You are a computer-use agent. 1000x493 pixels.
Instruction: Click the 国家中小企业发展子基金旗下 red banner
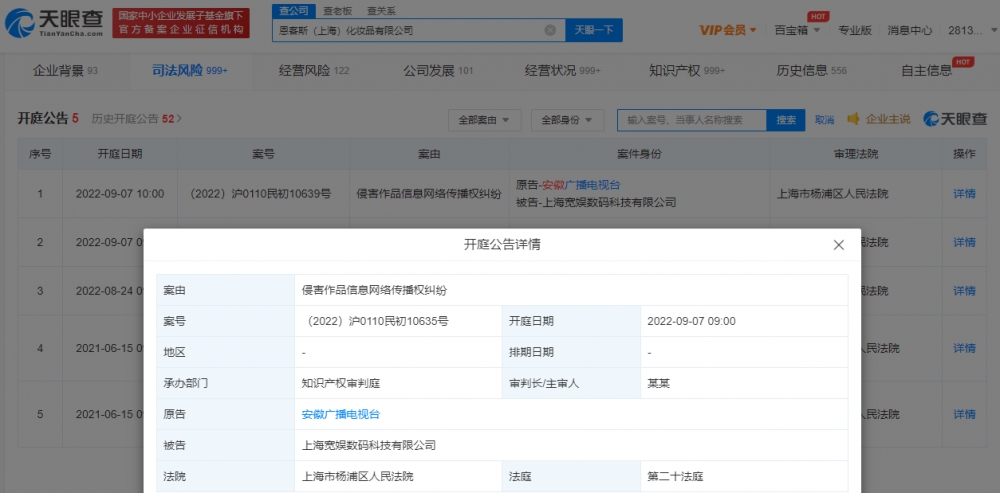coord(181,23)
